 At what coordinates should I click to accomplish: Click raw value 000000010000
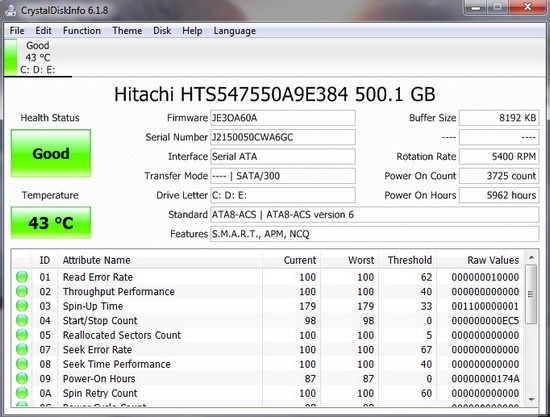pyautogui.click(x=485, y=277)
